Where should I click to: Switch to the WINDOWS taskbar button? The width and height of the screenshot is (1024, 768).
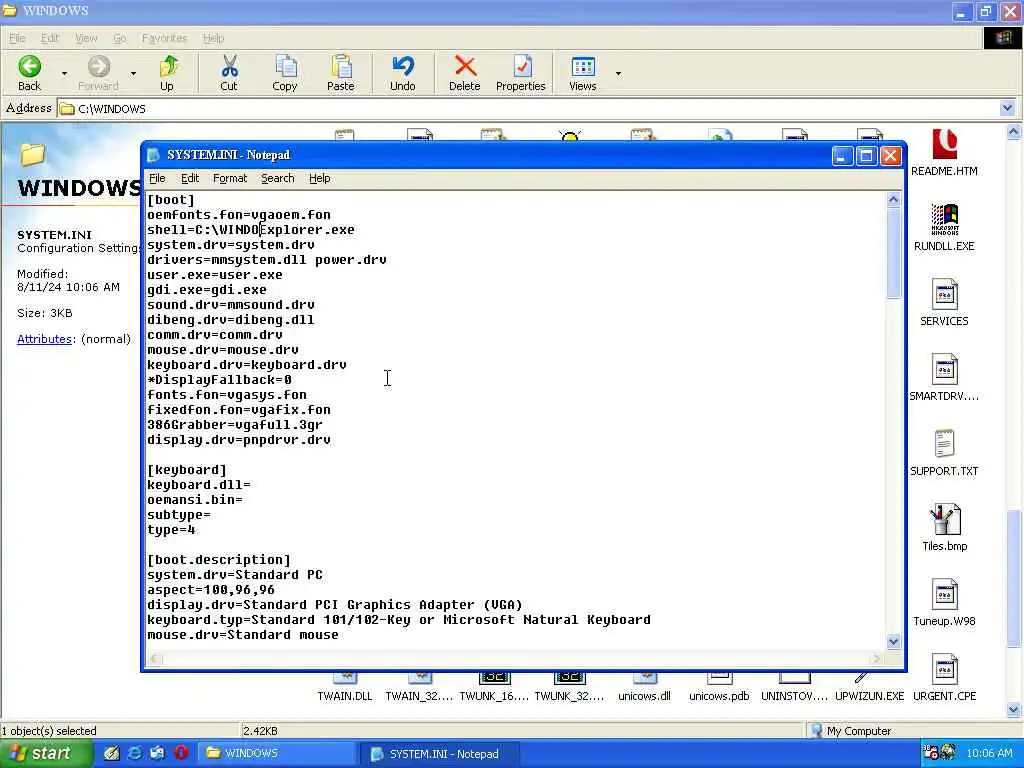coord(277,754)
